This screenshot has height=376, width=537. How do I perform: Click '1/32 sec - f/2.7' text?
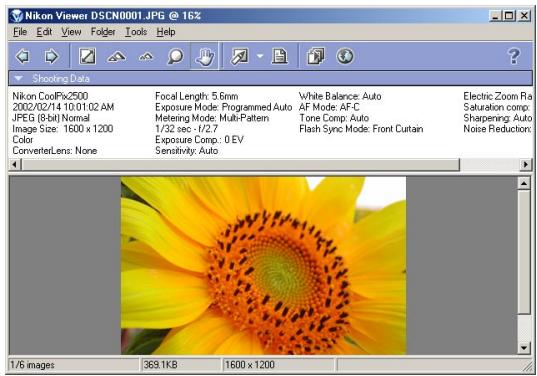186,129
